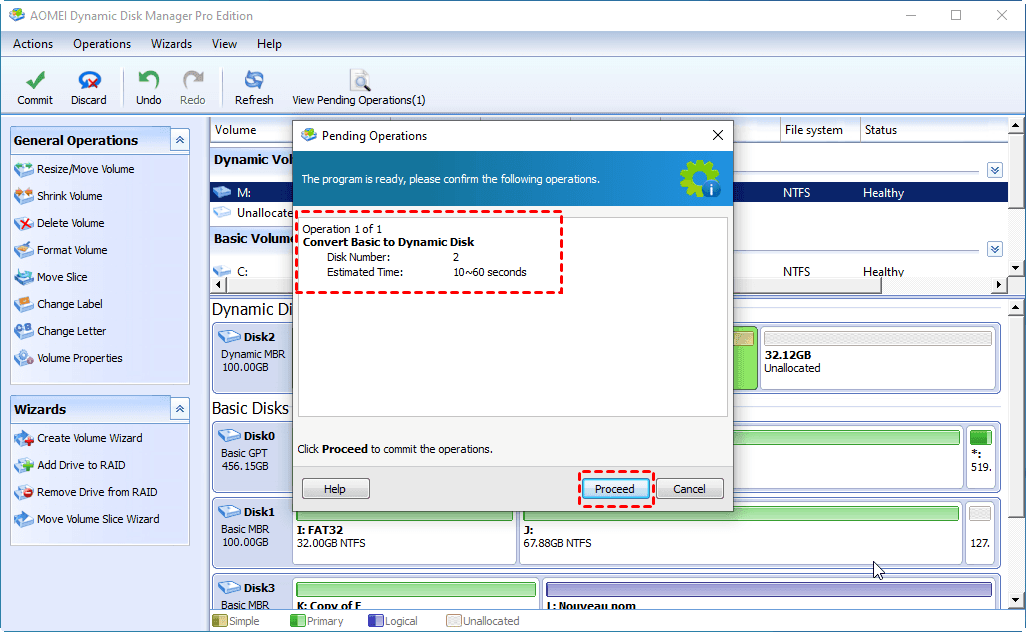This screenshot has height=632, width=1026.
Task: Click the Refresh toolbar icon
Action: pyautogui.click(x=254, y=87)
